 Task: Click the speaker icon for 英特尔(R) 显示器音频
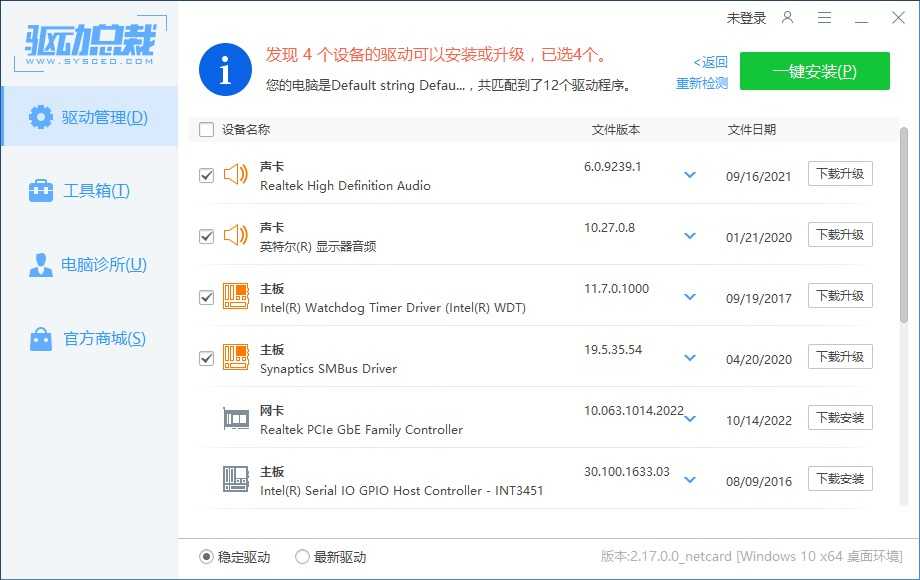coord(236,235)
